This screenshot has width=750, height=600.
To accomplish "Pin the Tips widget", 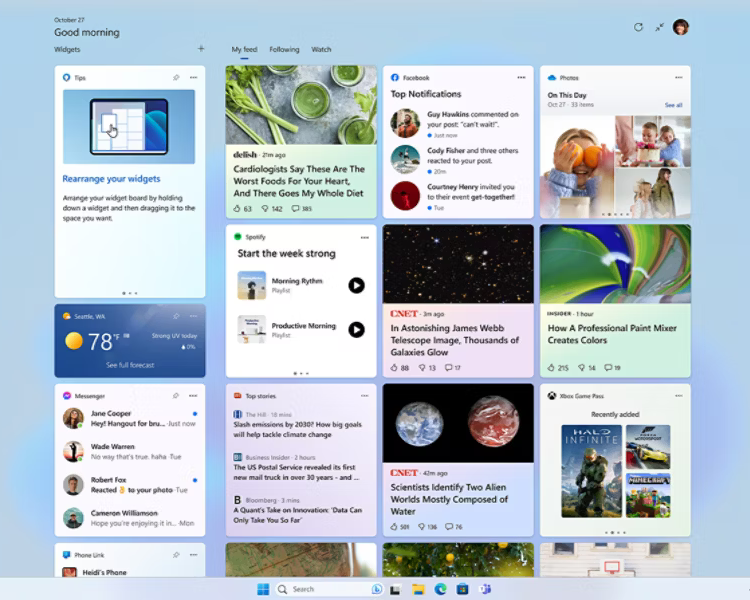I will click(176, 78).
